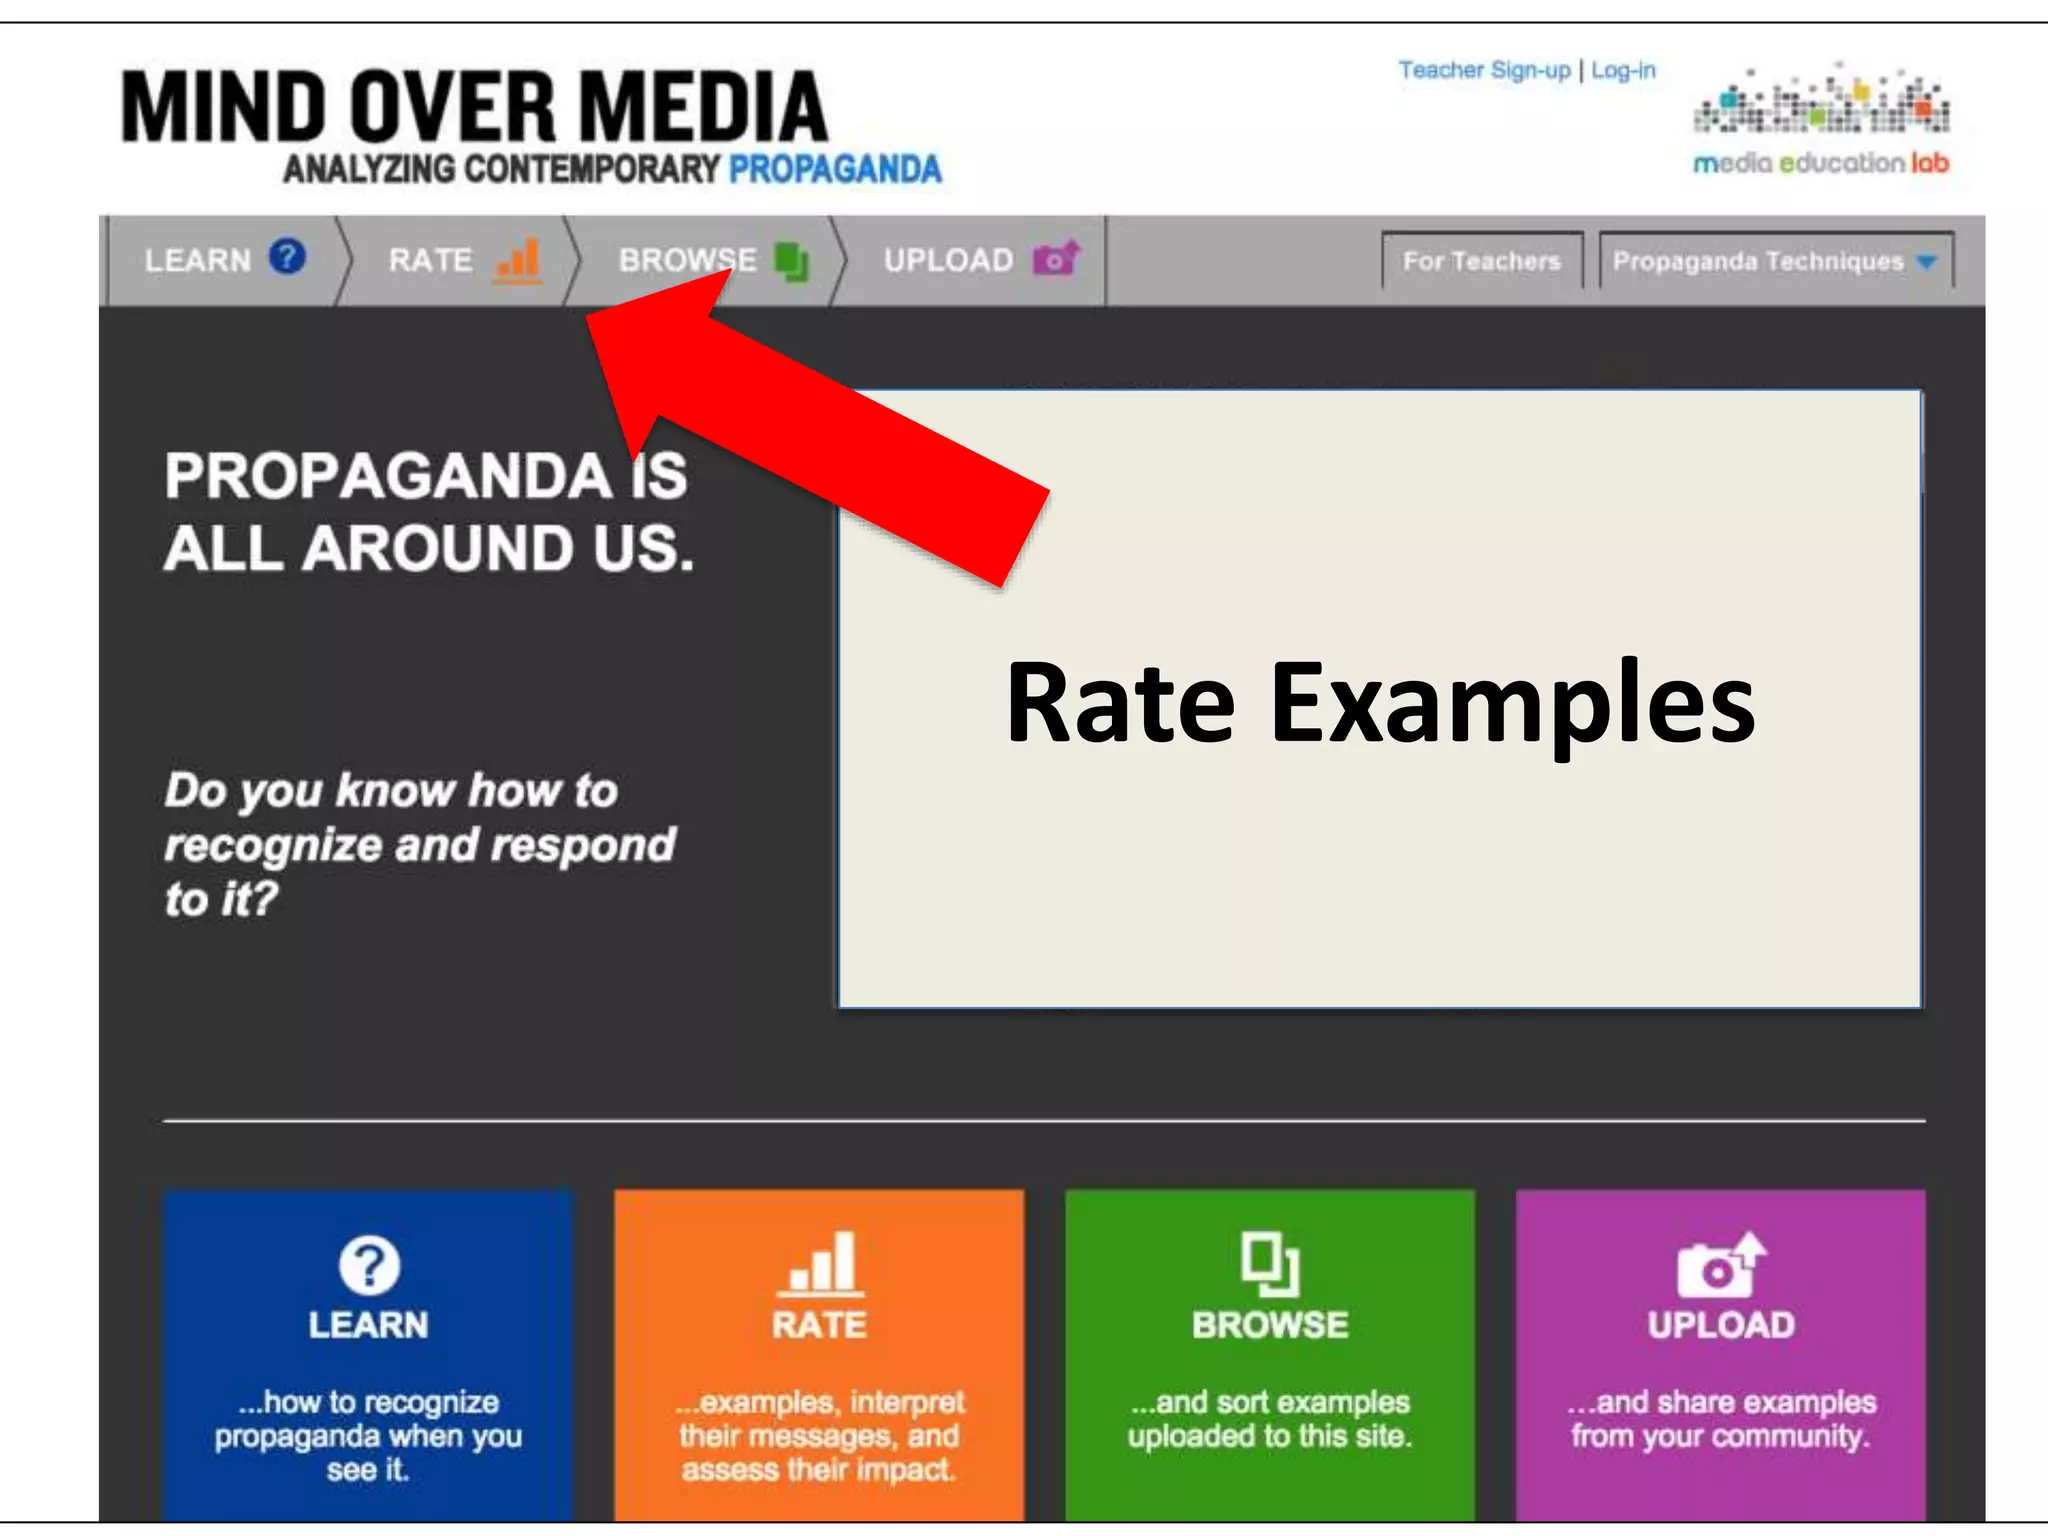Select the blue LEARN tile heading

pyautogui.click(x=368, y=1325)
